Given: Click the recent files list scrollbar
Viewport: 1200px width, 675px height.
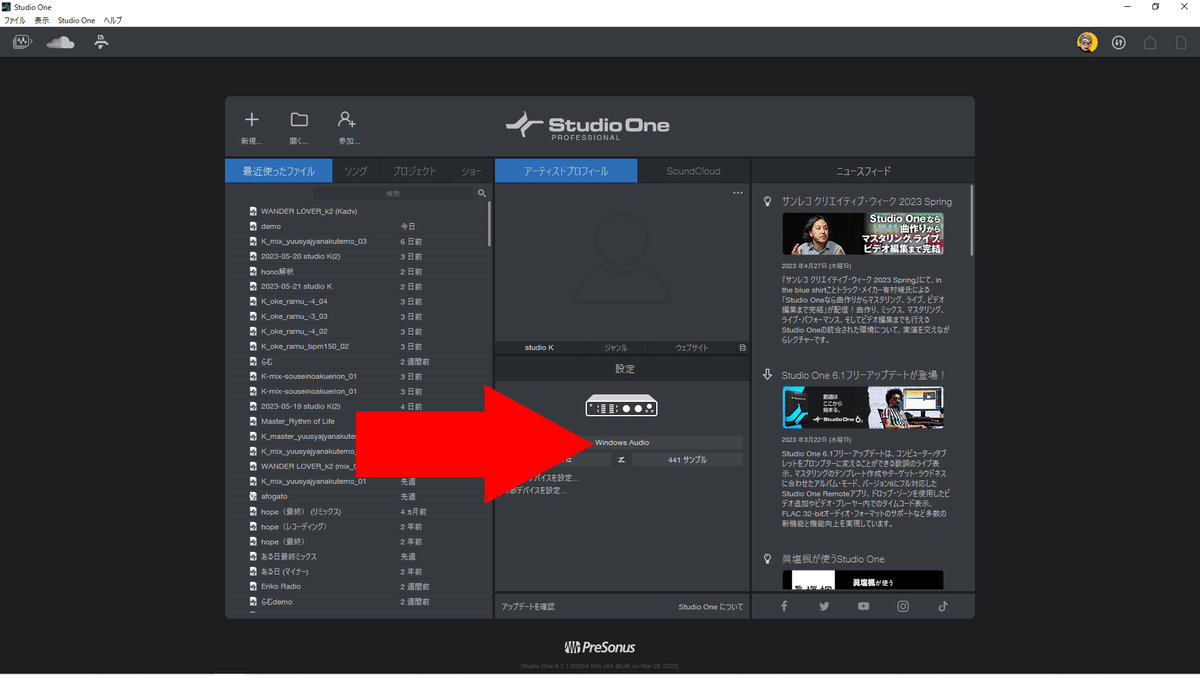Looking at the screenshot, I should pyautogui.click(x=488, y=224).
